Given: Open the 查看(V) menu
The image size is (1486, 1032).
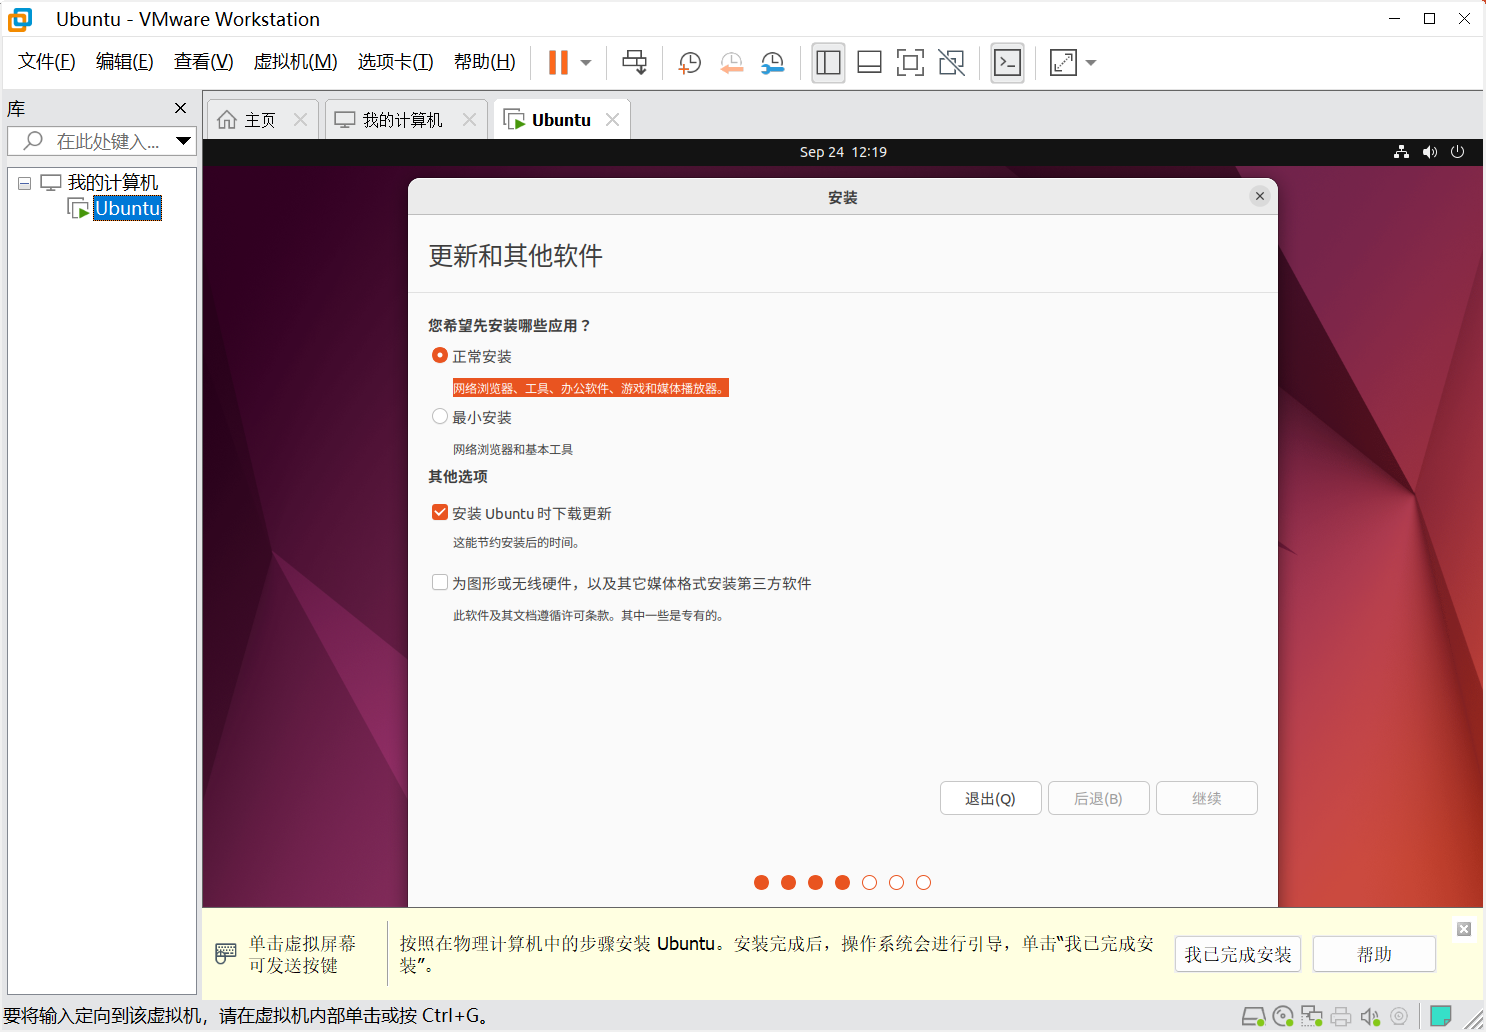Looking at the screenshot, I should pyautogui.click(x=203, y=62).
